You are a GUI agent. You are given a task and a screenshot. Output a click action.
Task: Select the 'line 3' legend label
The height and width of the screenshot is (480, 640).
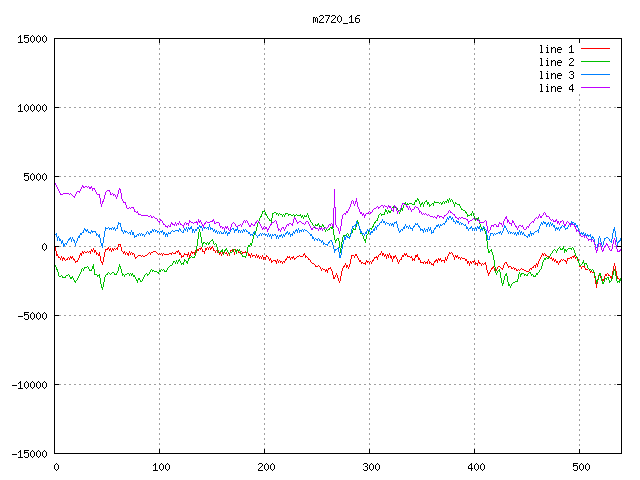tap(557, 75)
